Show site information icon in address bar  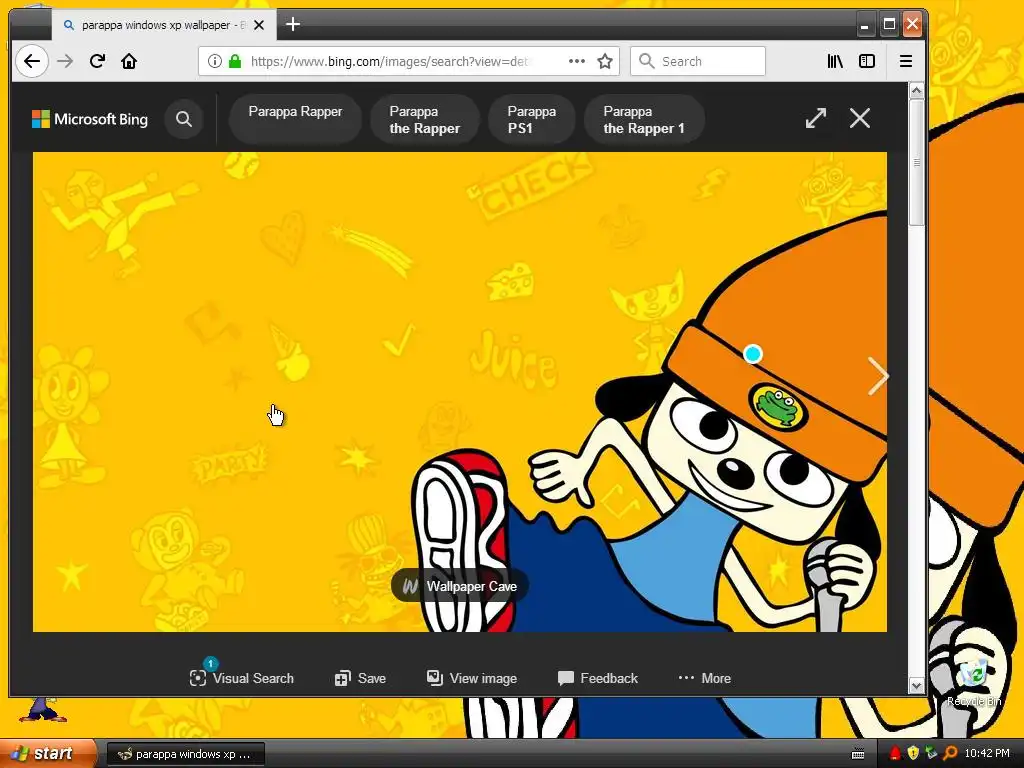point(214,61)
